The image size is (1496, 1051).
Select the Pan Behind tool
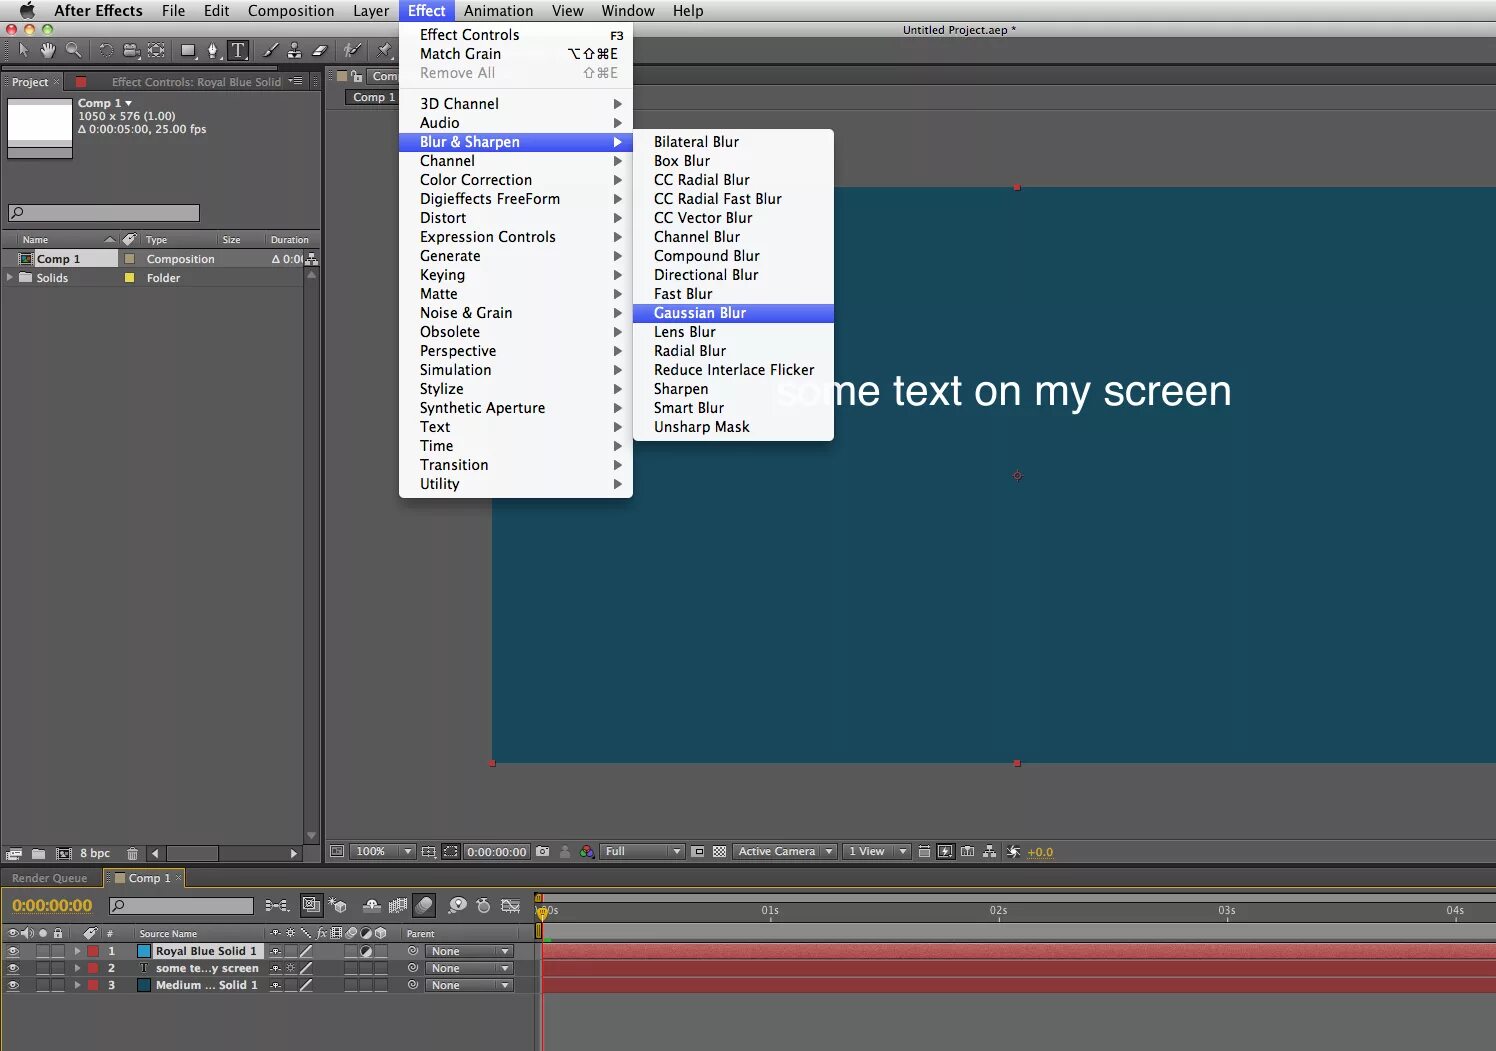point(156,50)
